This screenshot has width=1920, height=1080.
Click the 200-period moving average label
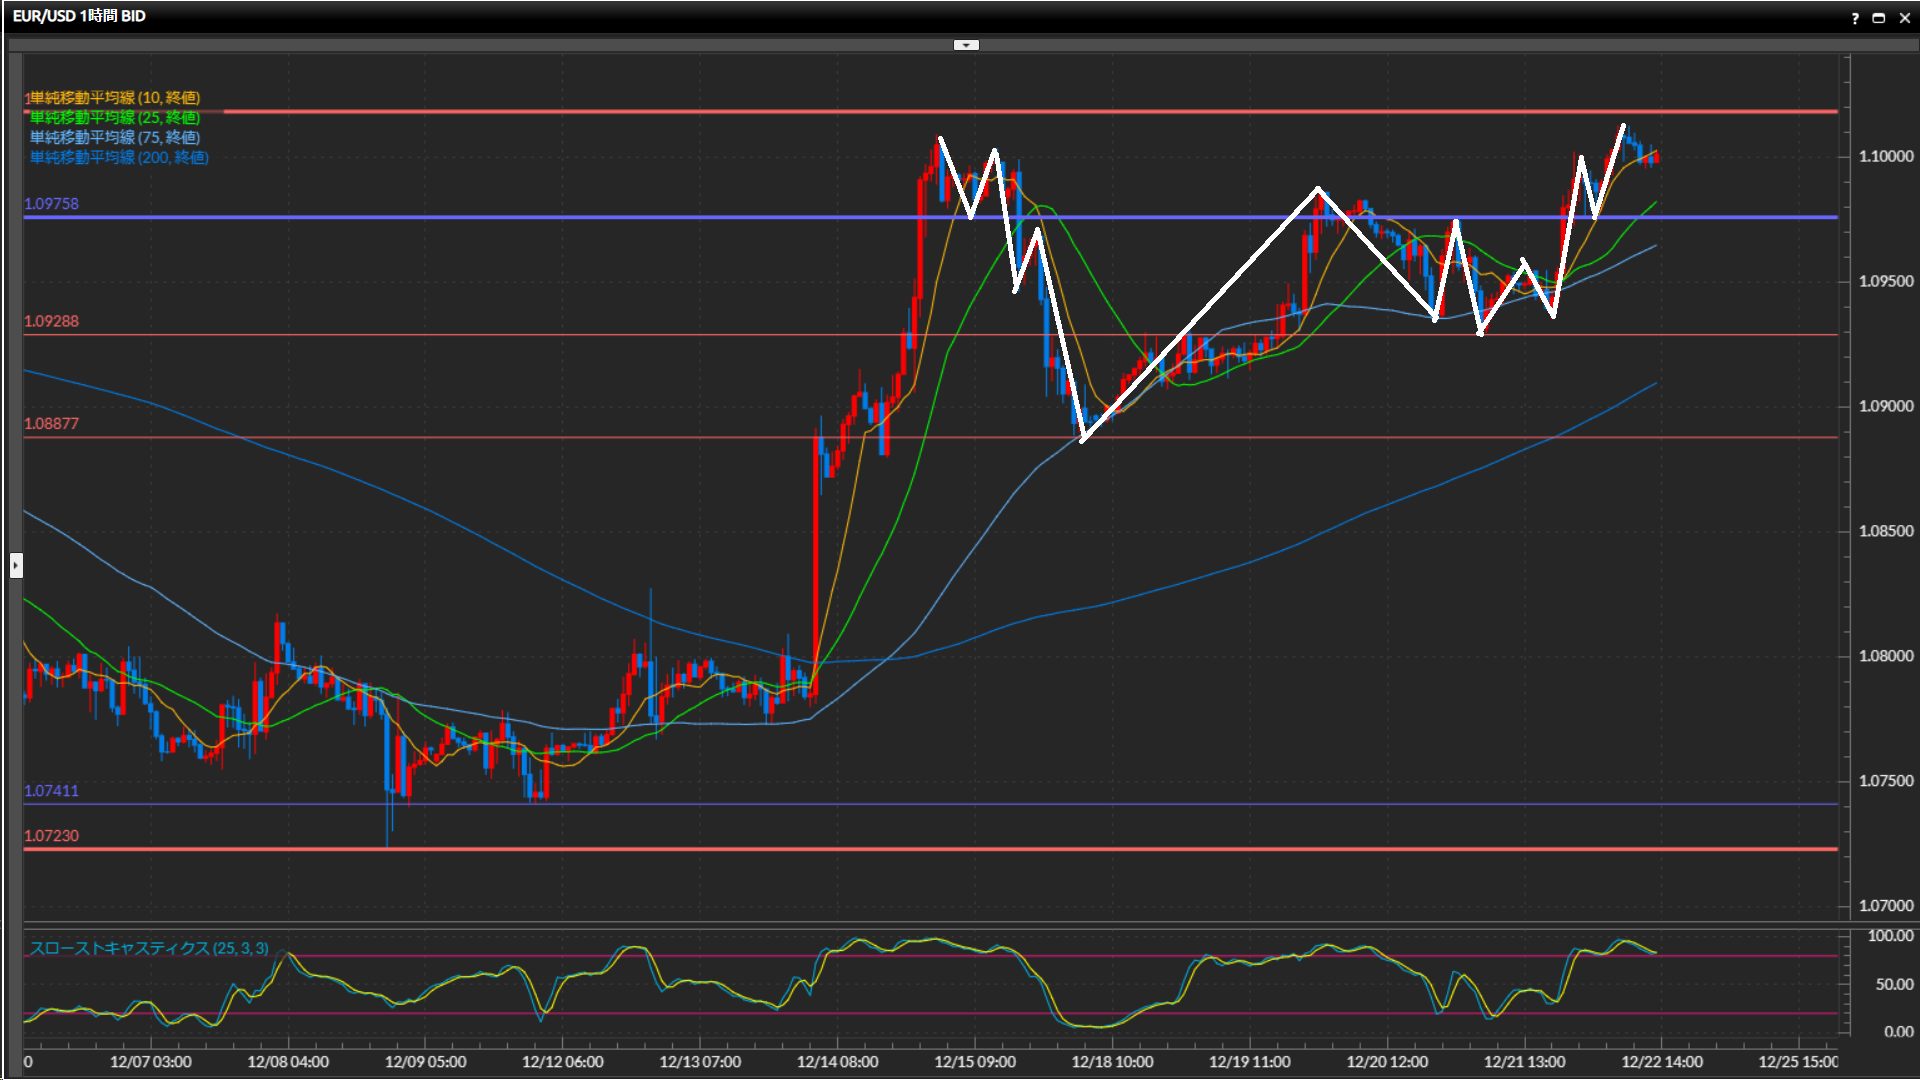click(x=118, y=157)
